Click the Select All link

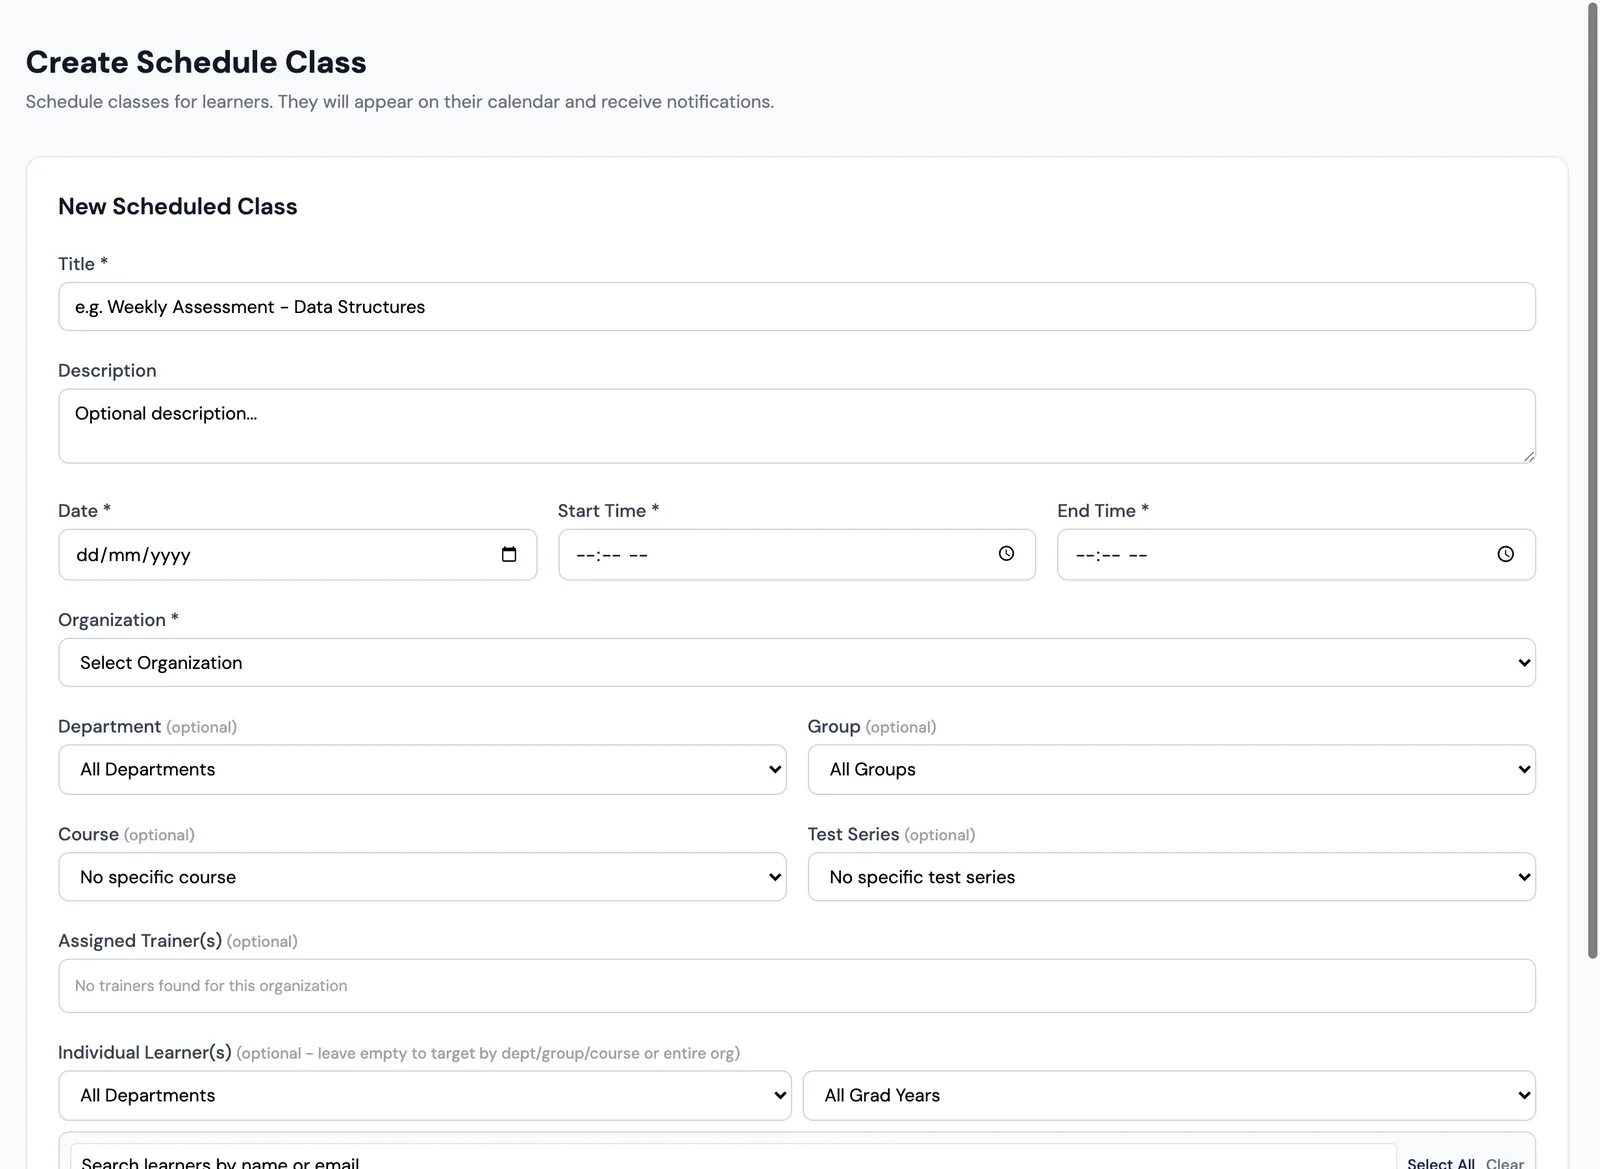click(x=1441, y=1163)
